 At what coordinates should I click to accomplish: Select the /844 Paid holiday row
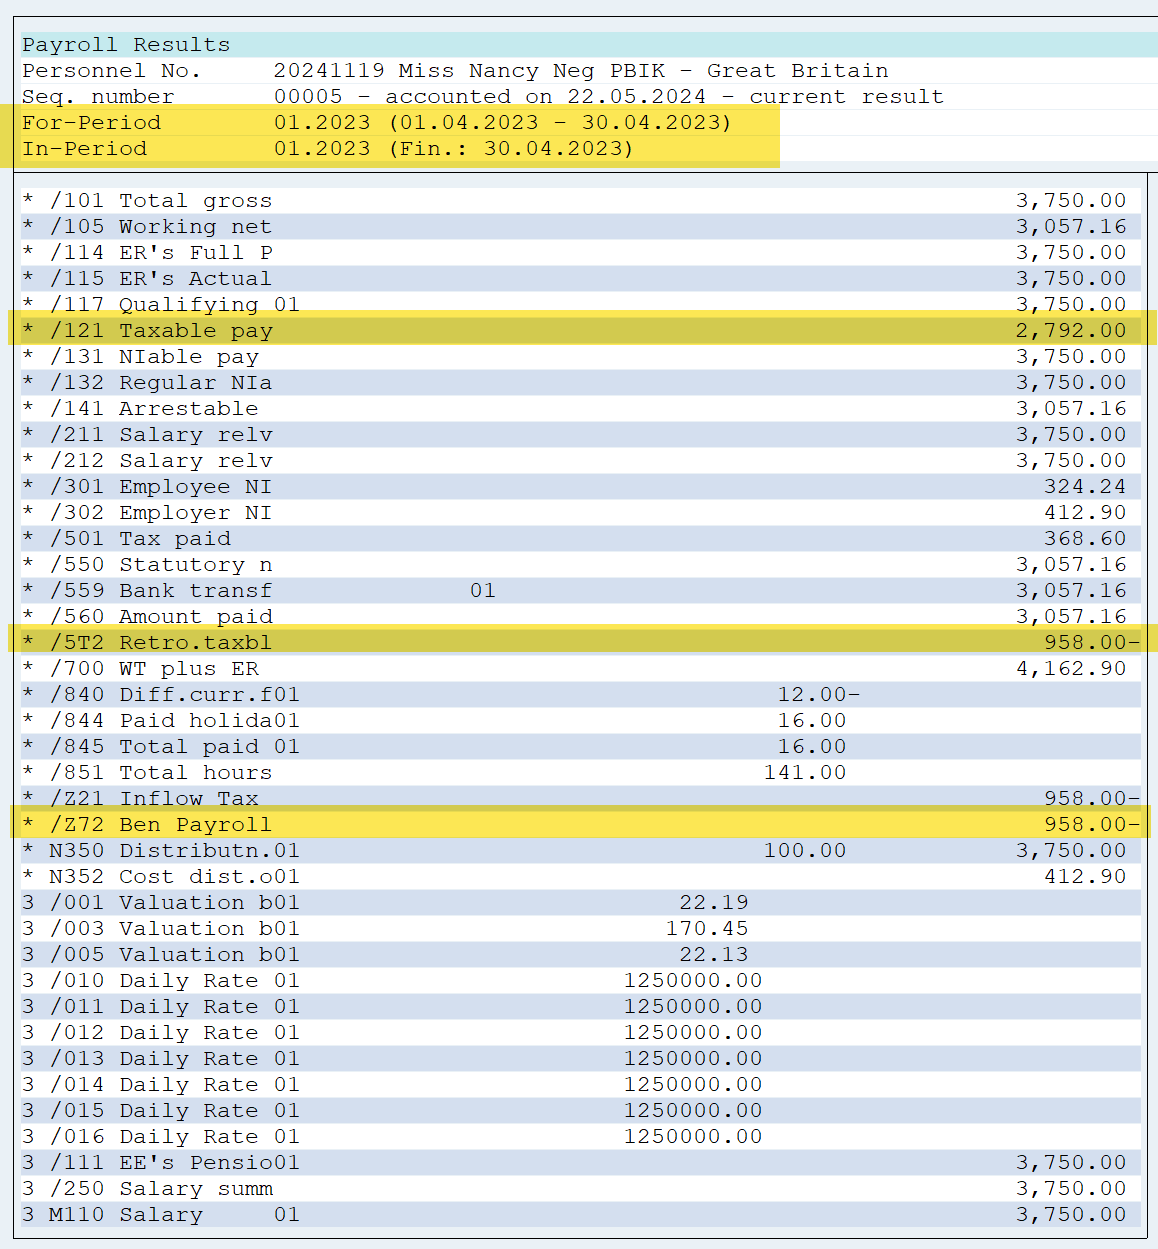pyautogui.click(x=580, y=721)
